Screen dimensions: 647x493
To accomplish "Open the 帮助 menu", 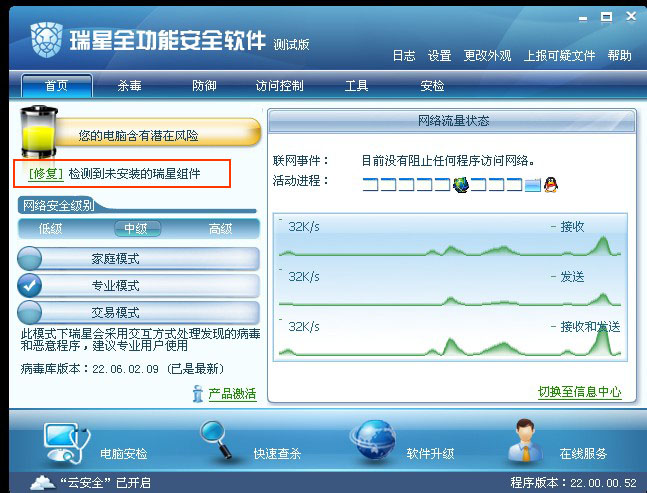I will 619,55.
